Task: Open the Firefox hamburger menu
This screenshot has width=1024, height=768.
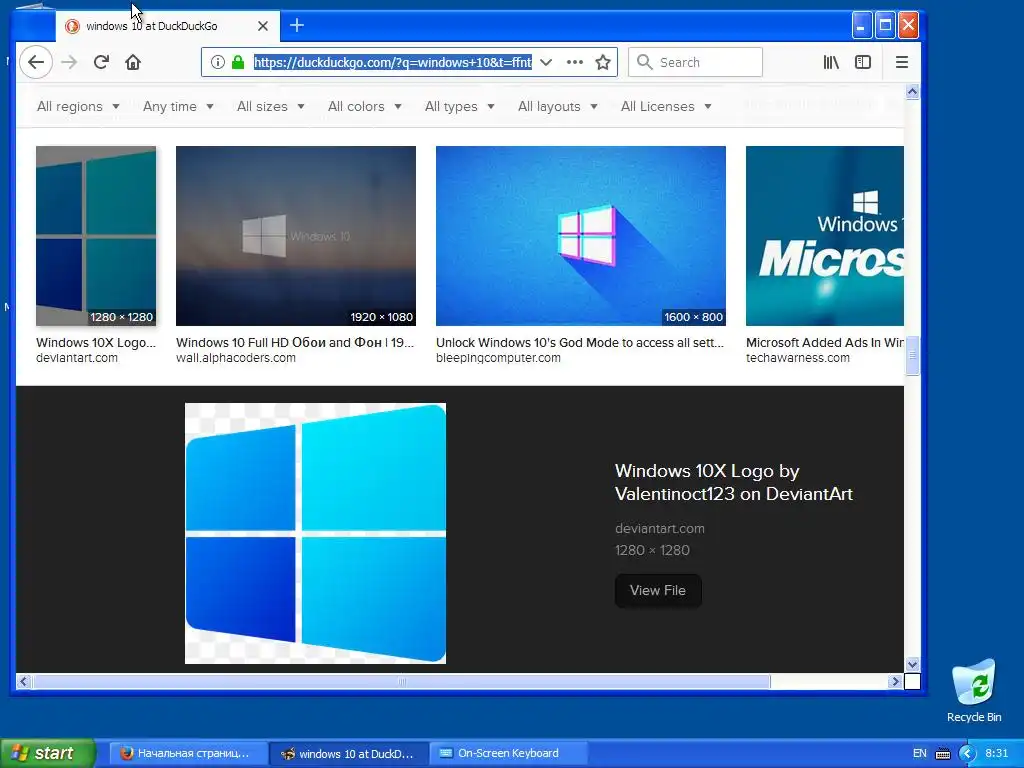Action: (x=902, y=62)
